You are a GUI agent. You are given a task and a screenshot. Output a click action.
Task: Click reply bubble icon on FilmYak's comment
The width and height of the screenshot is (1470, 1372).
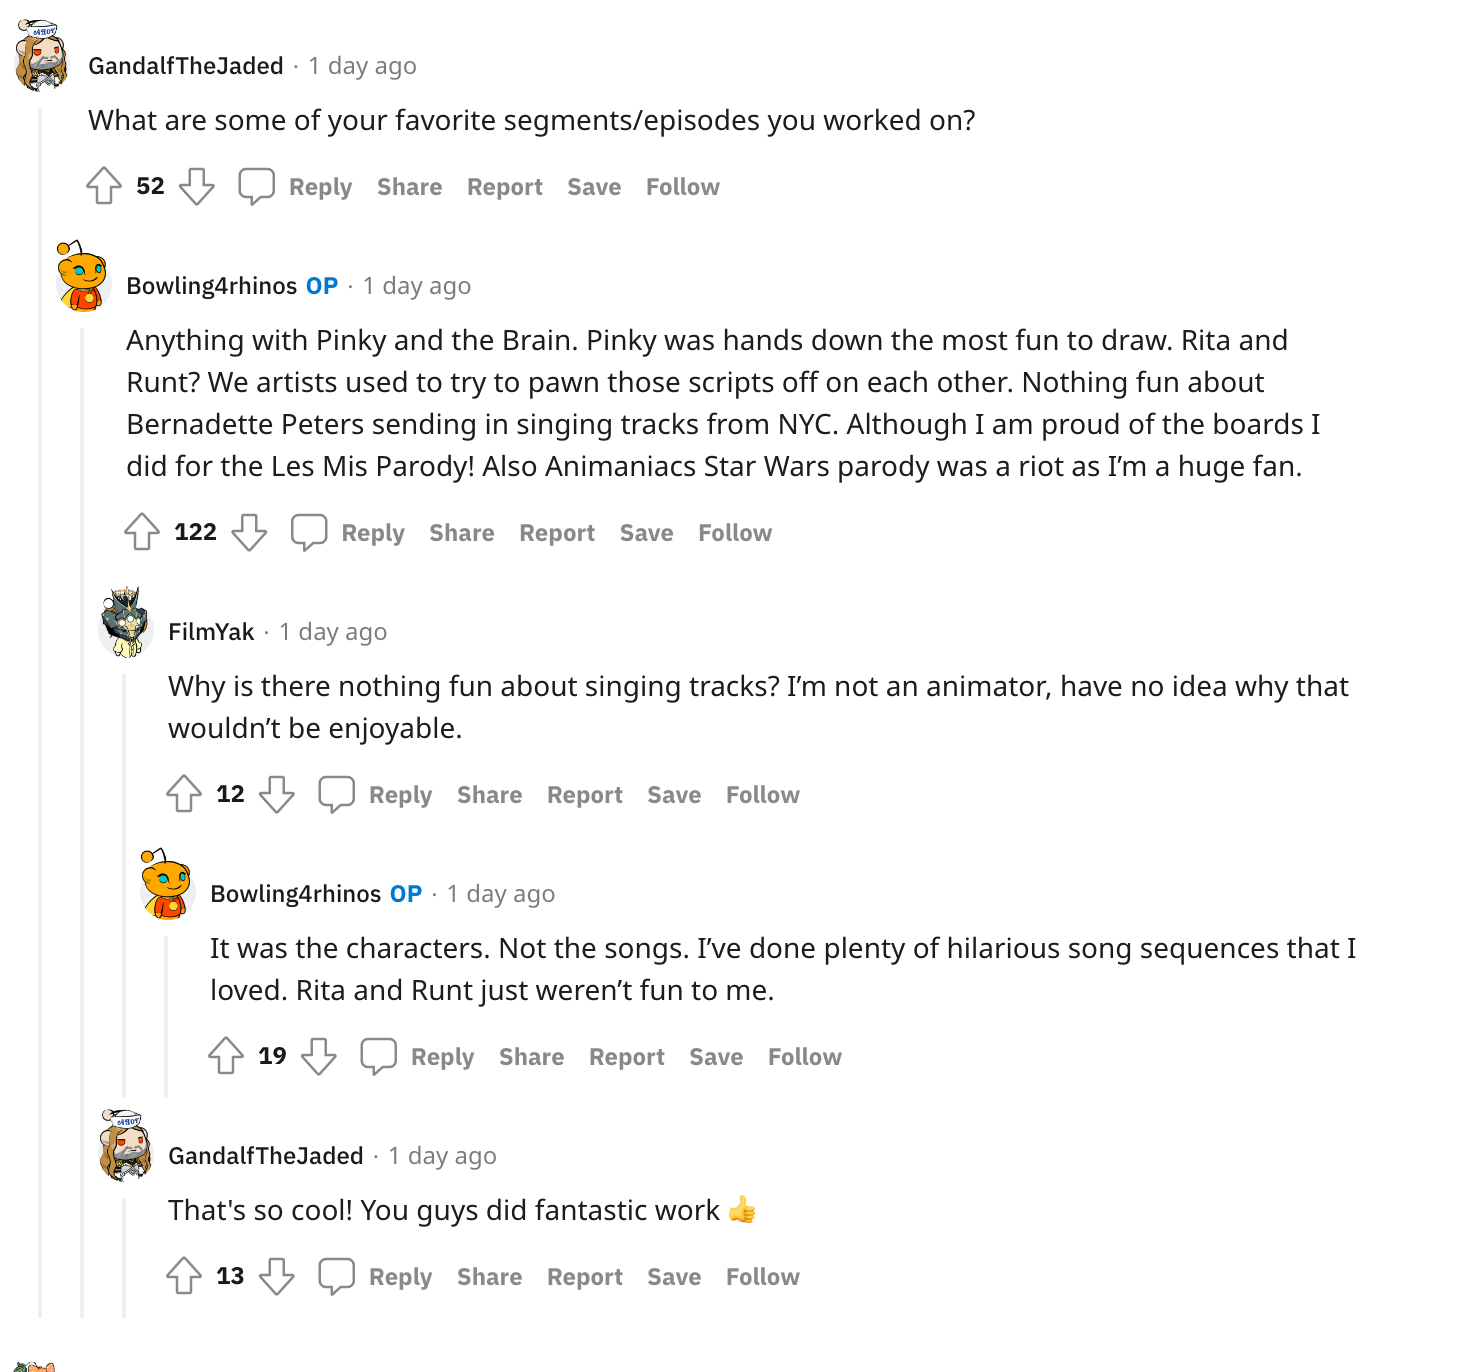pyautogui.click(x=336, y=794)
